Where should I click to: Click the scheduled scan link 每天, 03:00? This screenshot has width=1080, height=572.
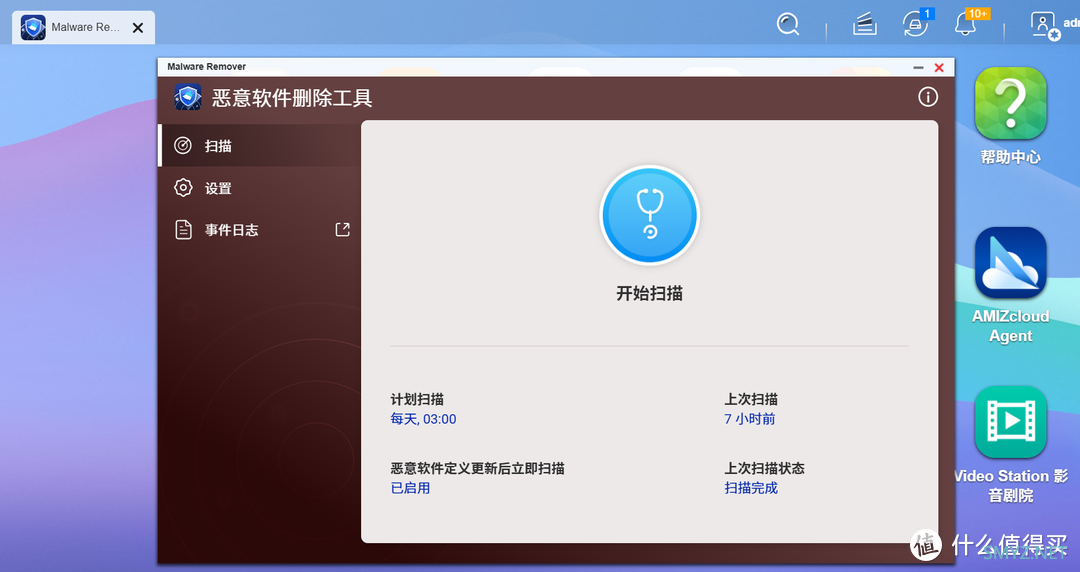click(423, 419)
